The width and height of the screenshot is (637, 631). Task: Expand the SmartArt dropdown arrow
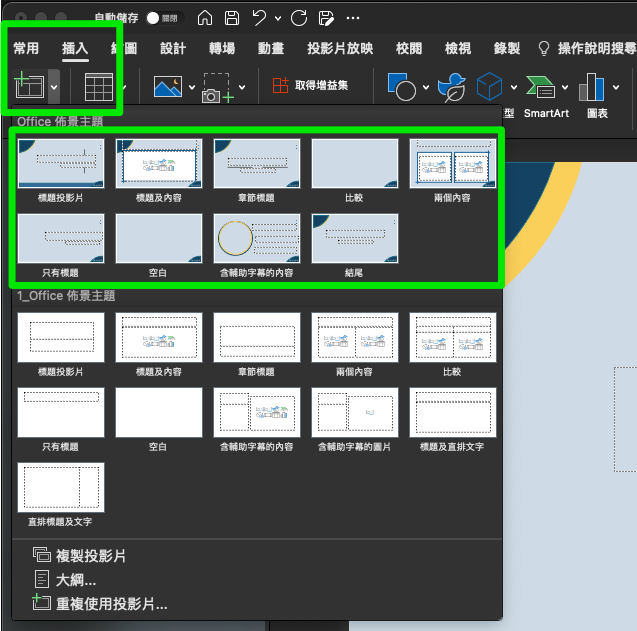pyautogui.click(x=565, y=87)
